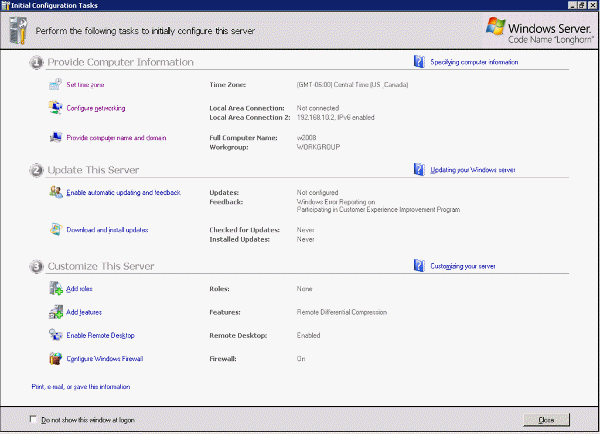Click Remote Differential Compression feature text
This screenshot has height=435, width=600.
(342, 312)
